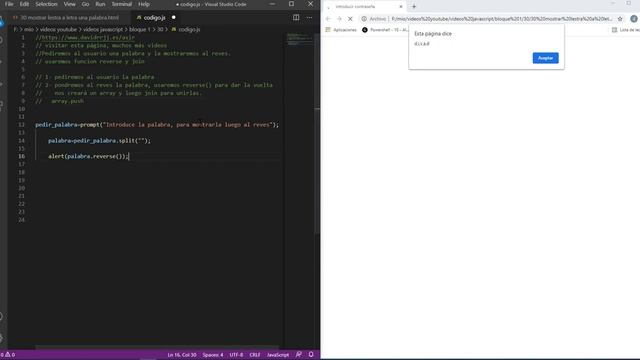Click the unsaved dot on codigo.js tab
The width and height of the screenshot is (640, 360).
click(173, 18)
